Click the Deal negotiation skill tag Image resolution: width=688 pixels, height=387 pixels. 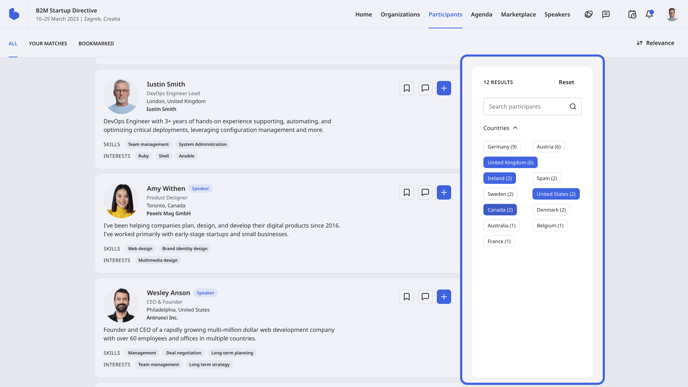183,353
